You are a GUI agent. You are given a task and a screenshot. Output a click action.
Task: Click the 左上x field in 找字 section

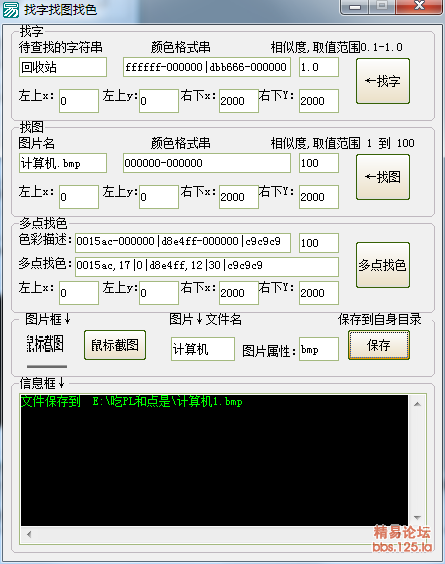coord(79,101)
